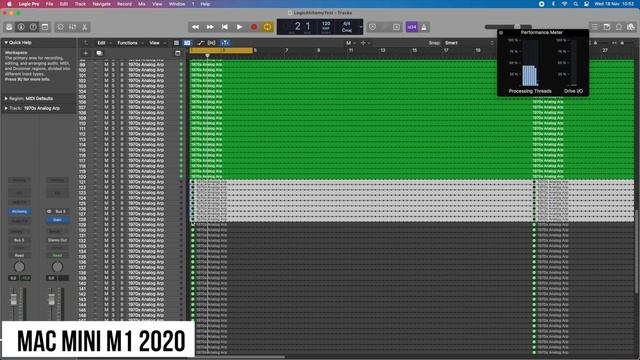Image resolution: width=640 pixels, height=360 pixels.
Task: Toggle the Flex show/hide button
Action: point(211,43)
